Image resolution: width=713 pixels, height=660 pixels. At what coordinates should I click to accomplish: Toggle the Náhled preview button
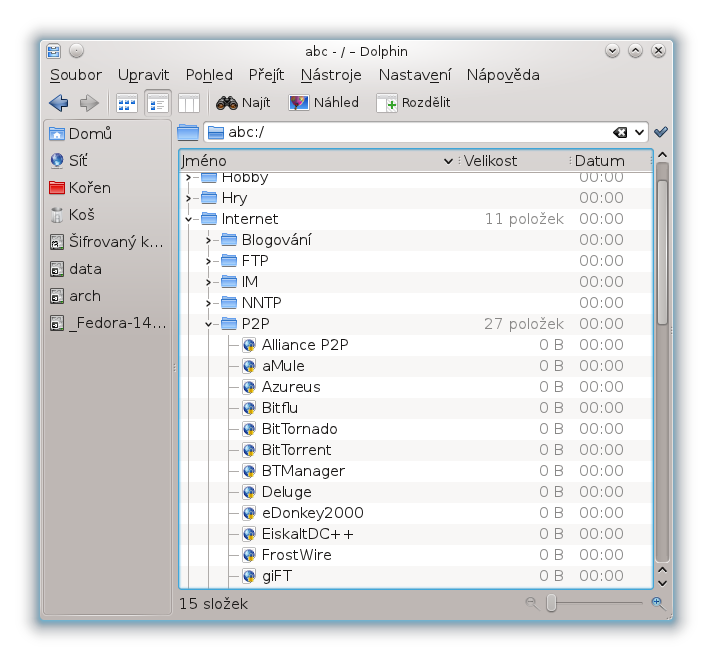324,103
